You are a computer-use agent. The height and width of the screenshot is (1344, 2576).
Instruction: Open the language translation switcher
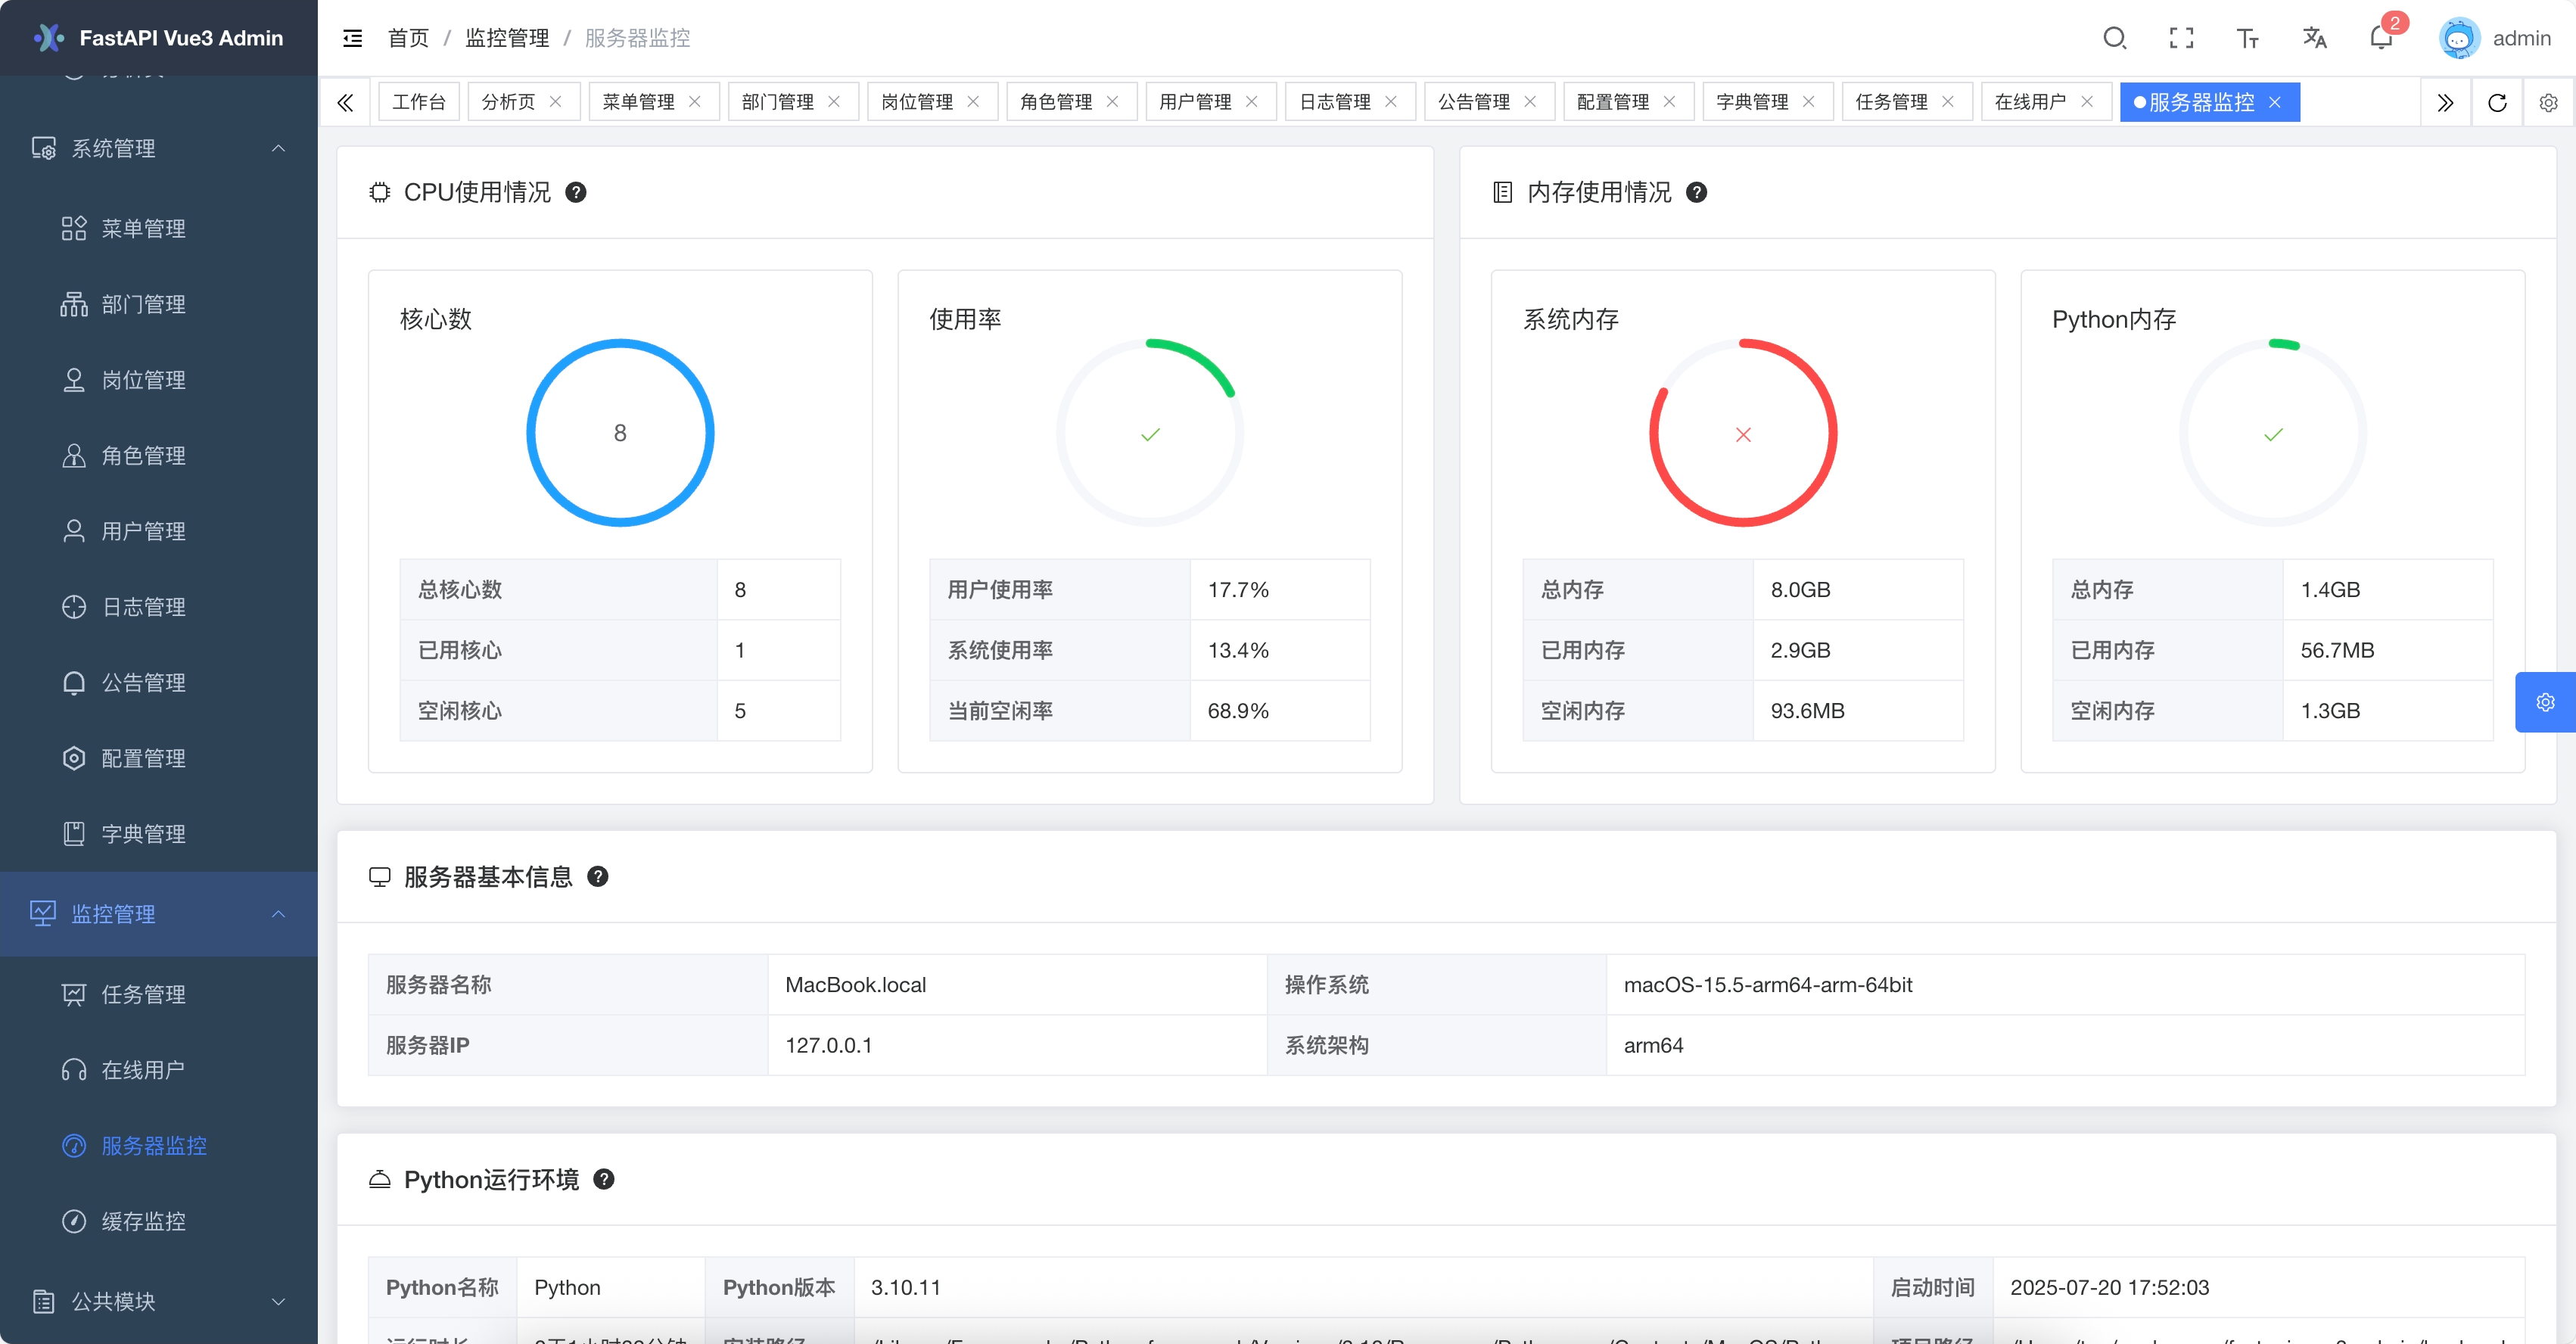pos(2314,38)
